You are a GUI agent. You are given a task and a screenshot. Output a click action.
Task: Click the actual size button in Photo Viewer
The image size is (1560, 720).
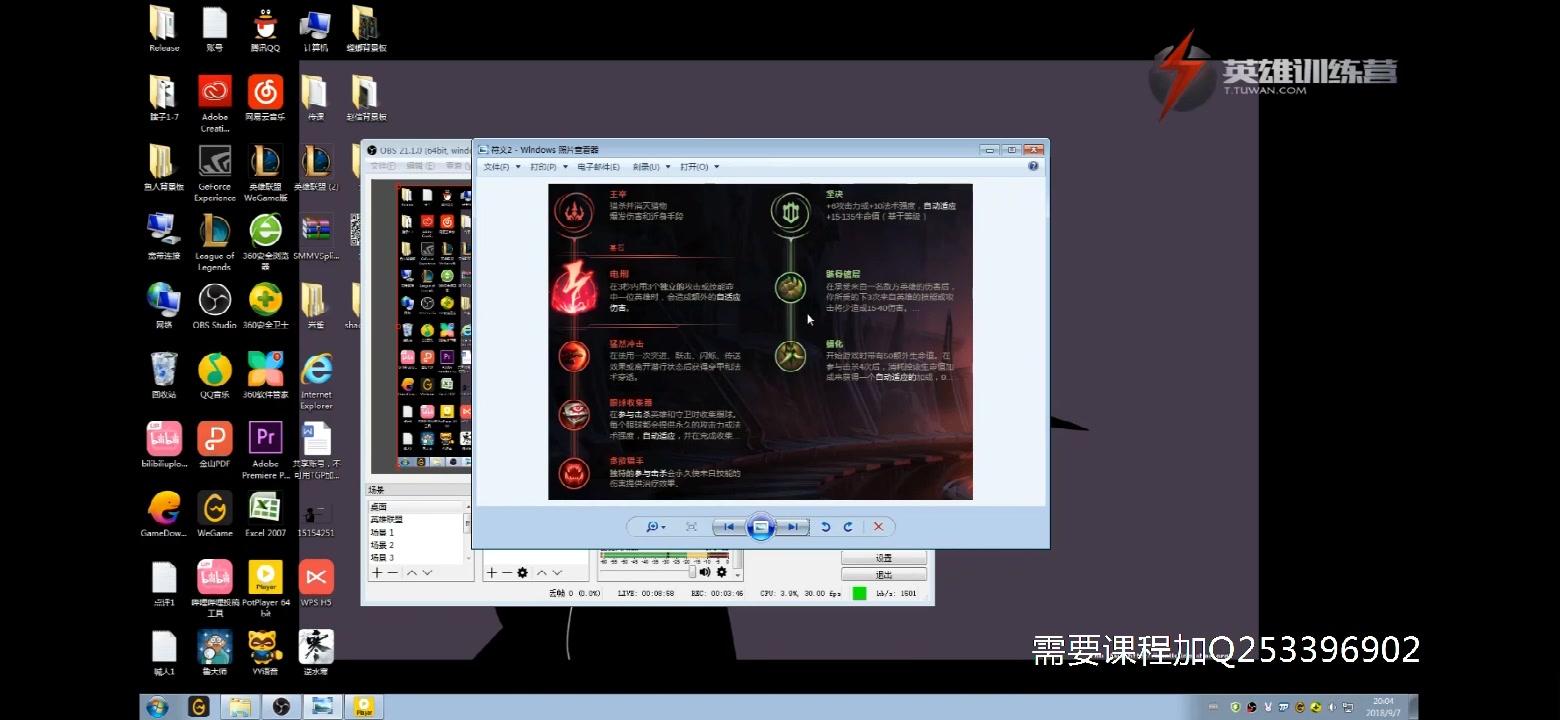click(691, 527)
